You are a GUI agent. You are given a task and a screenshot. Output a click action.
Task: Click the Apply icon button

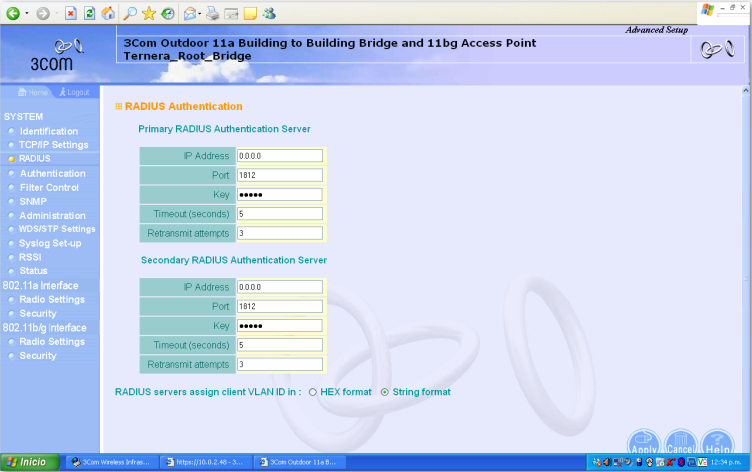pos(644,443)
